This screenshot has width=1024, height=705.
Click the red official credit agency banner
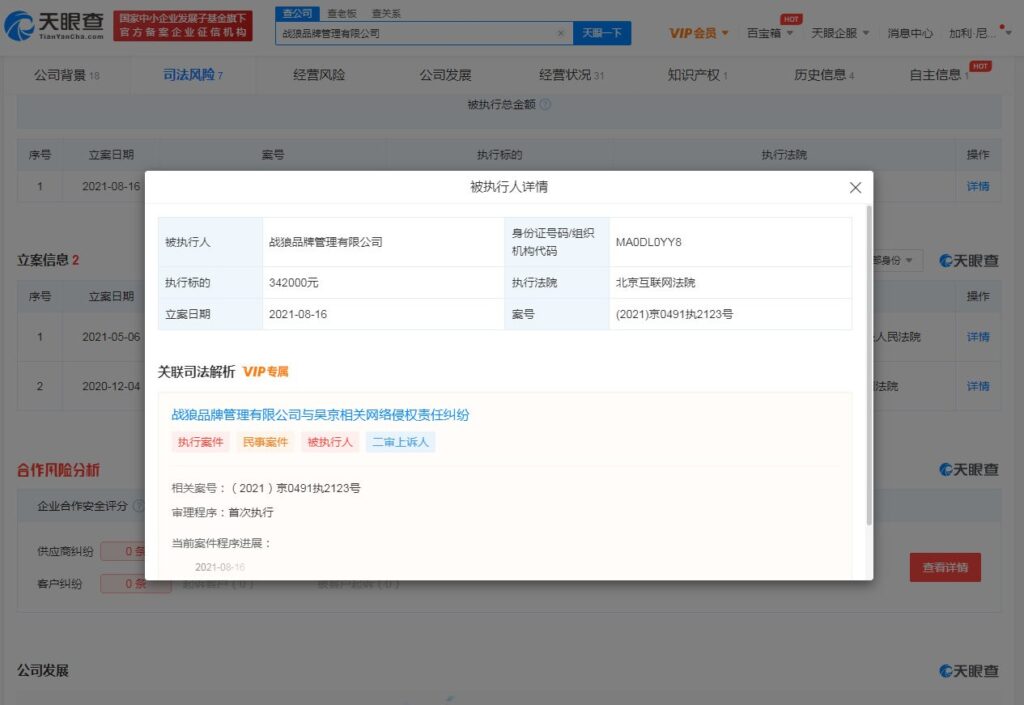pyautogui.click(x=183, y=25)
